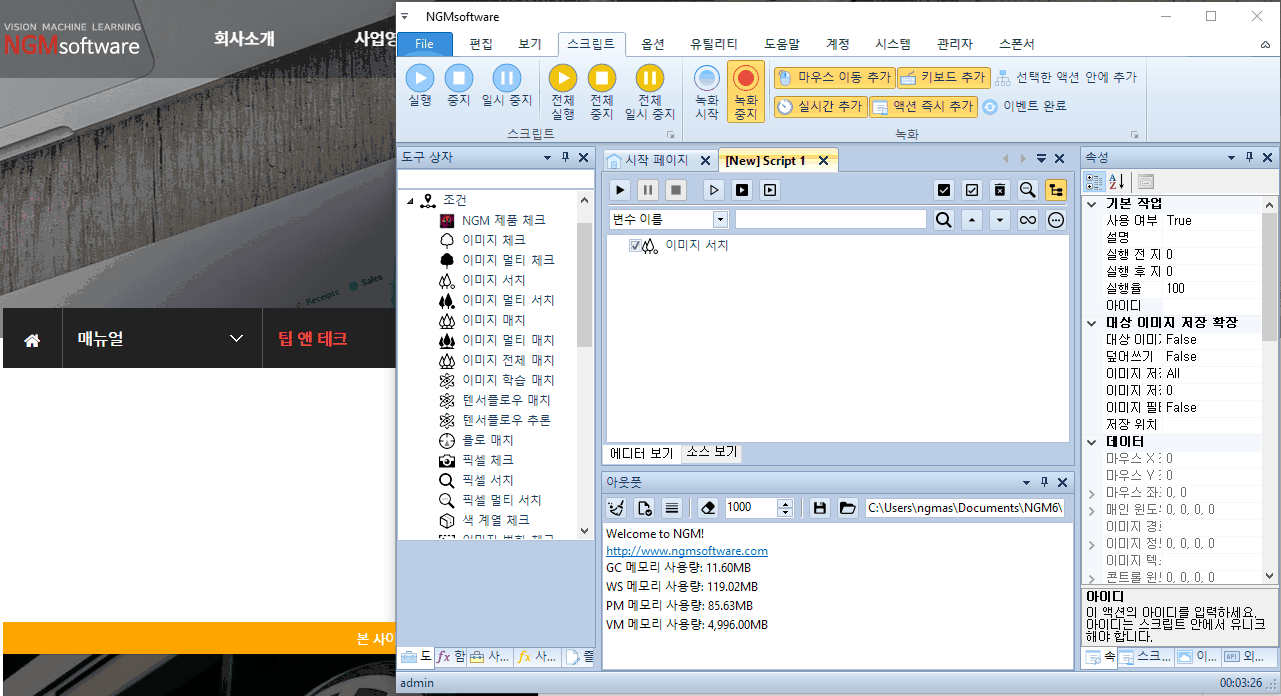Click the 중지 (stop) script ribbon icon
This screenshot has height=696, width=1281.
pyautogui.click(x=459, y=77)
